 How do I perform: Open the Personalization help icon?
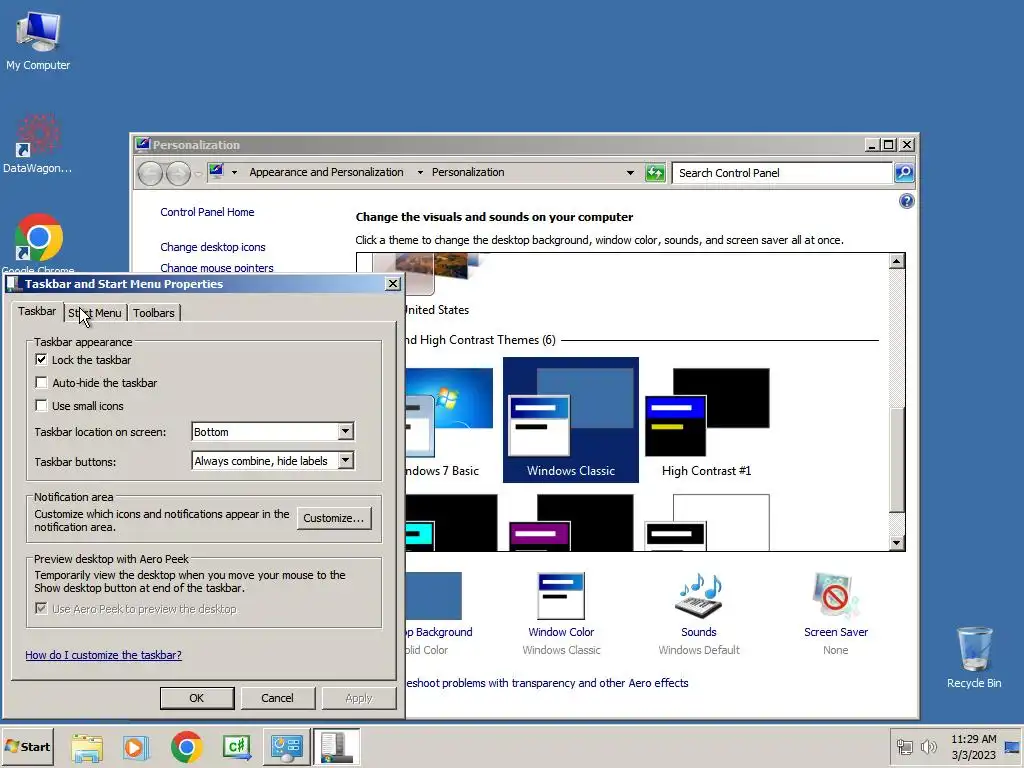pos(906,201)
